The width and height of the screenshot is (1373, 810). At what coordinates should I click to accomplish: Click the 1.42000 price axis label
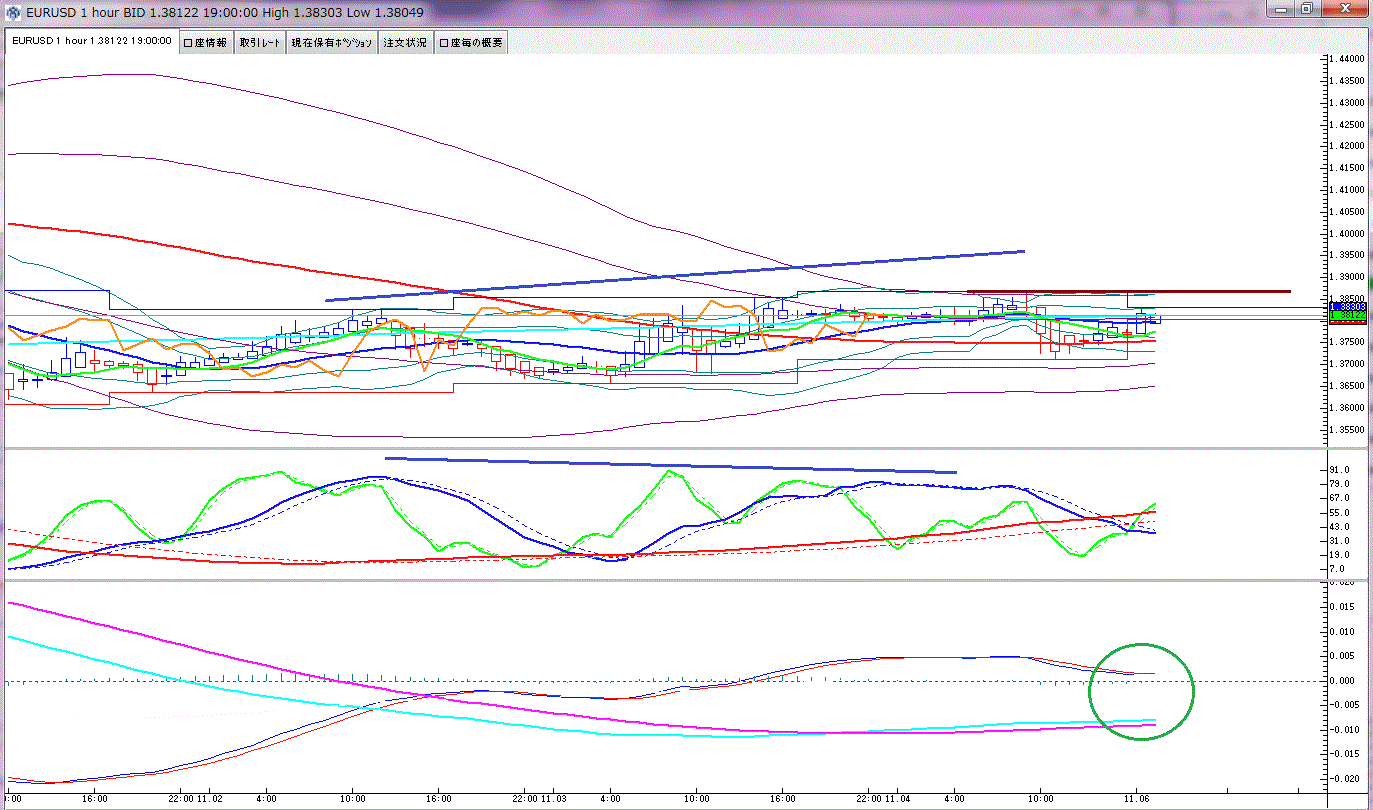point(1346,146)
